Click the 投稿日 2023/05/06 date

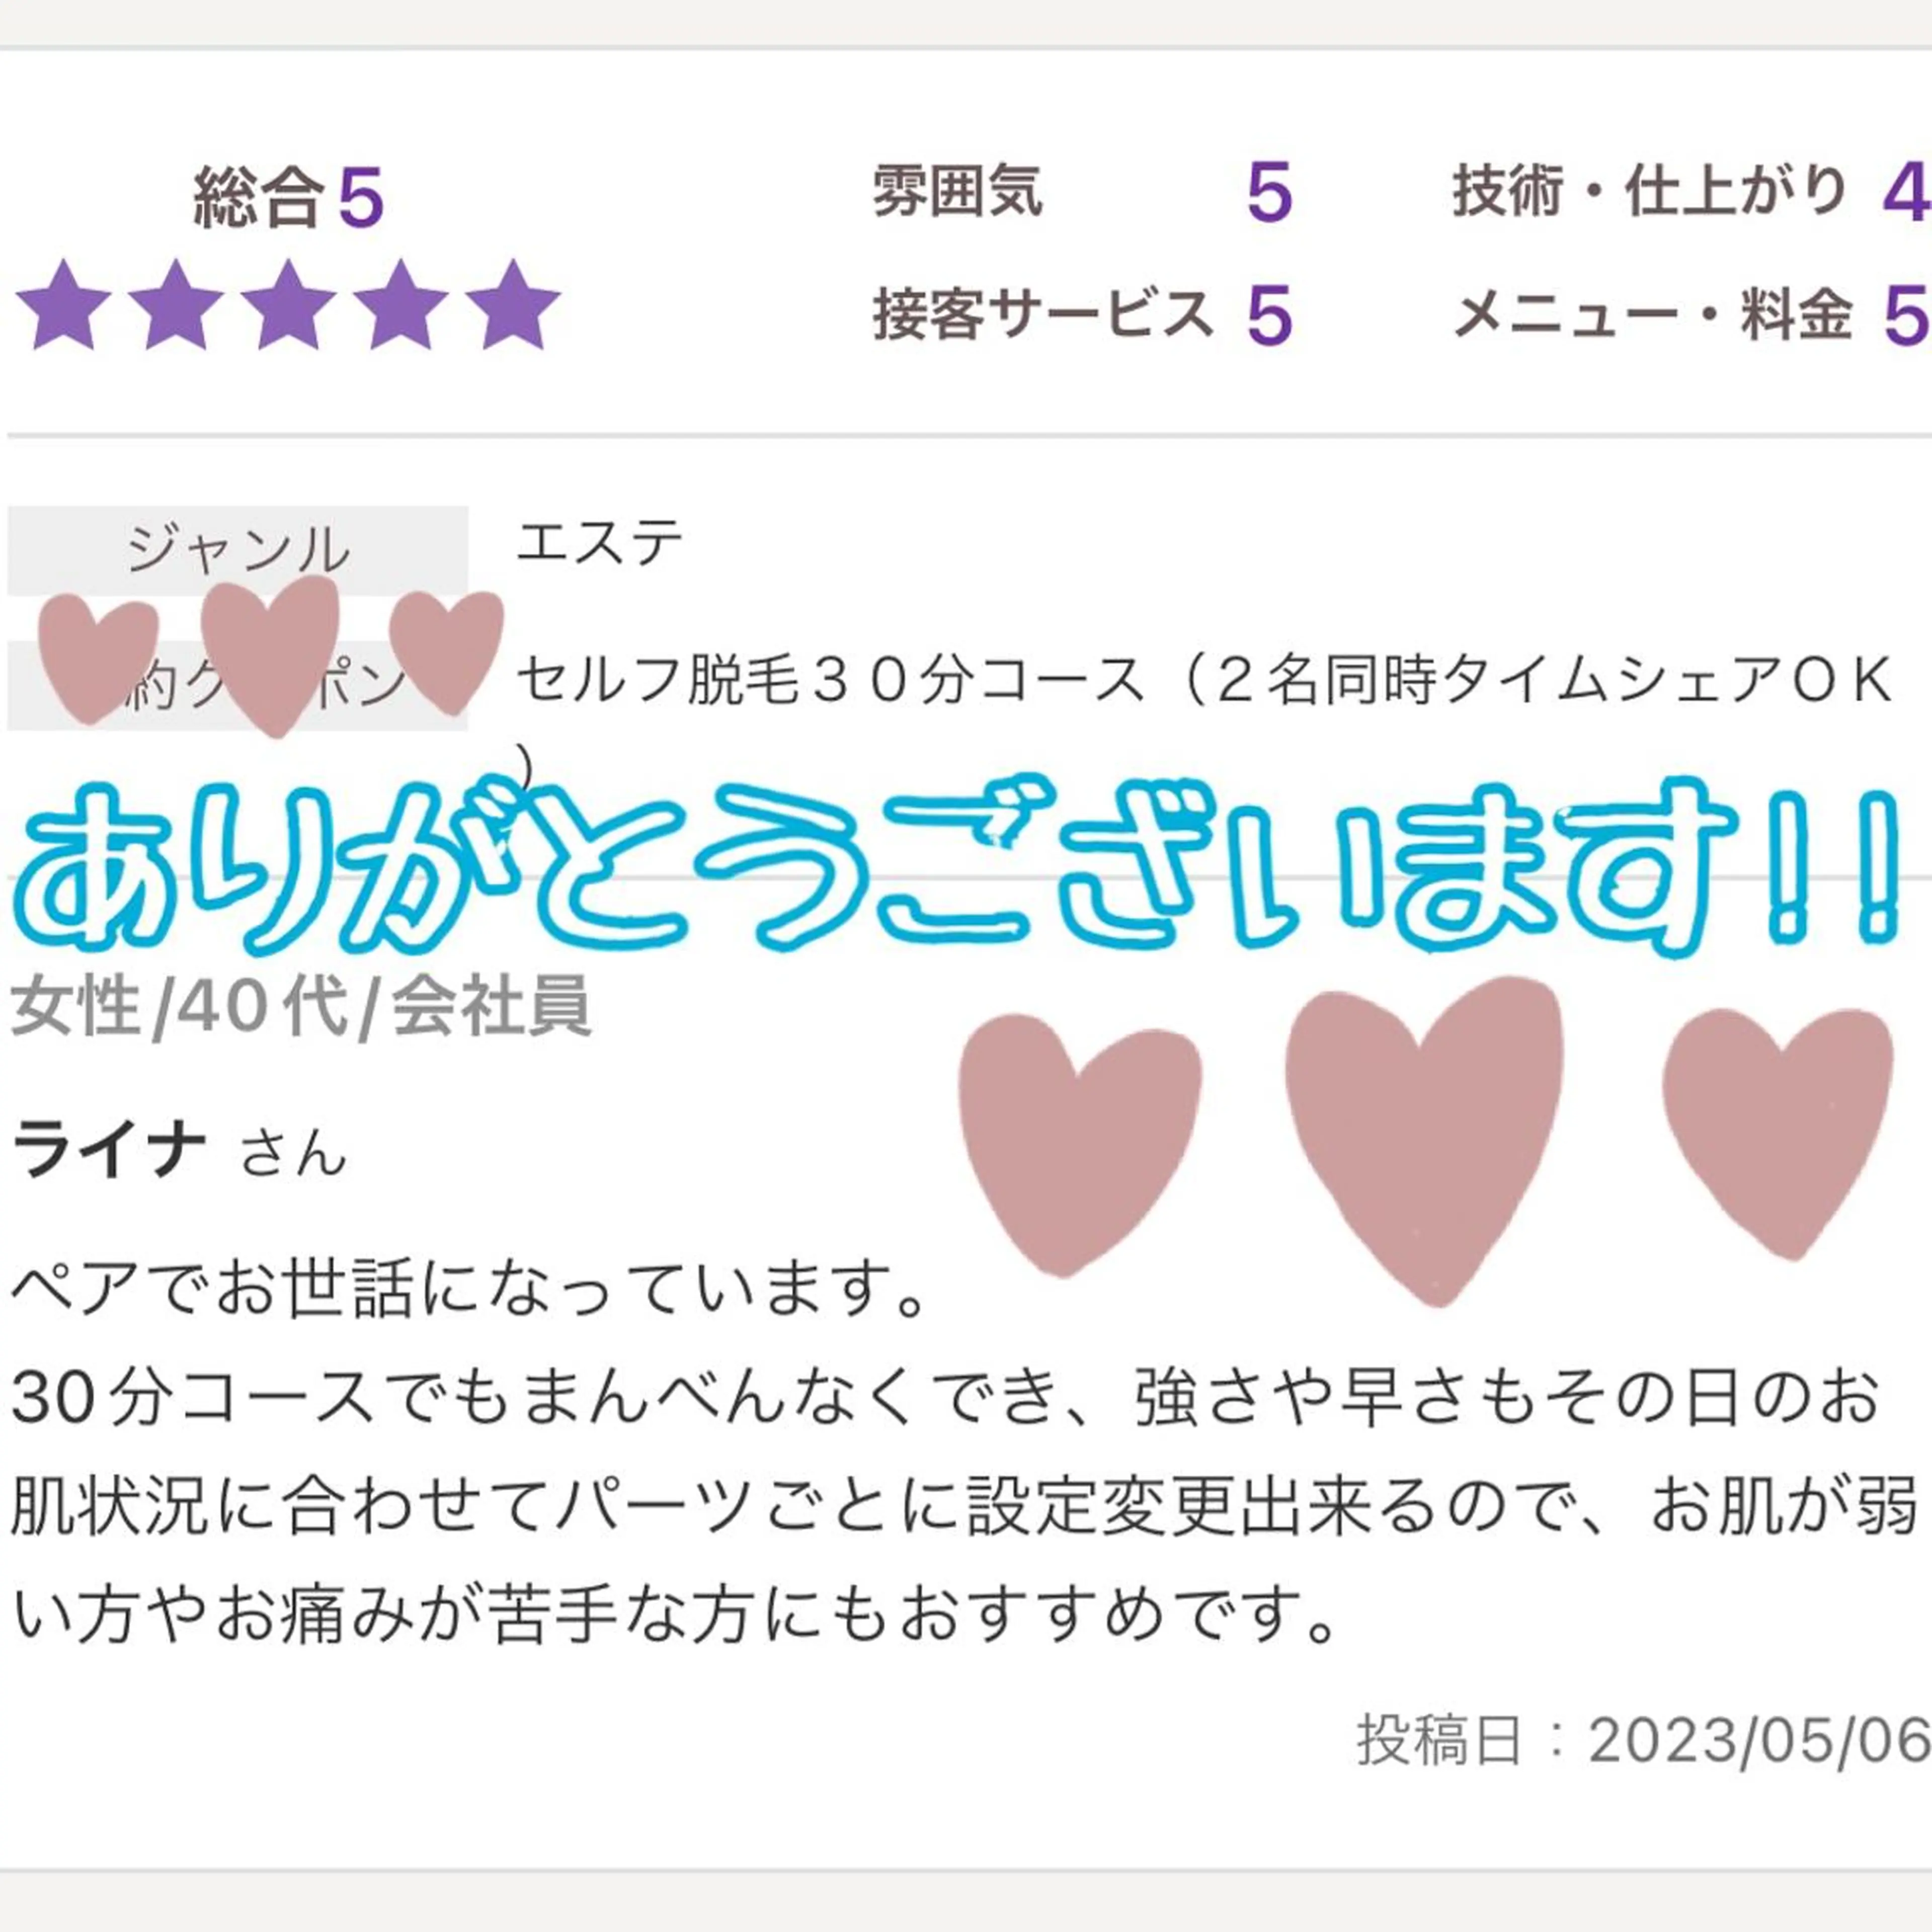pos(1643,1740)
